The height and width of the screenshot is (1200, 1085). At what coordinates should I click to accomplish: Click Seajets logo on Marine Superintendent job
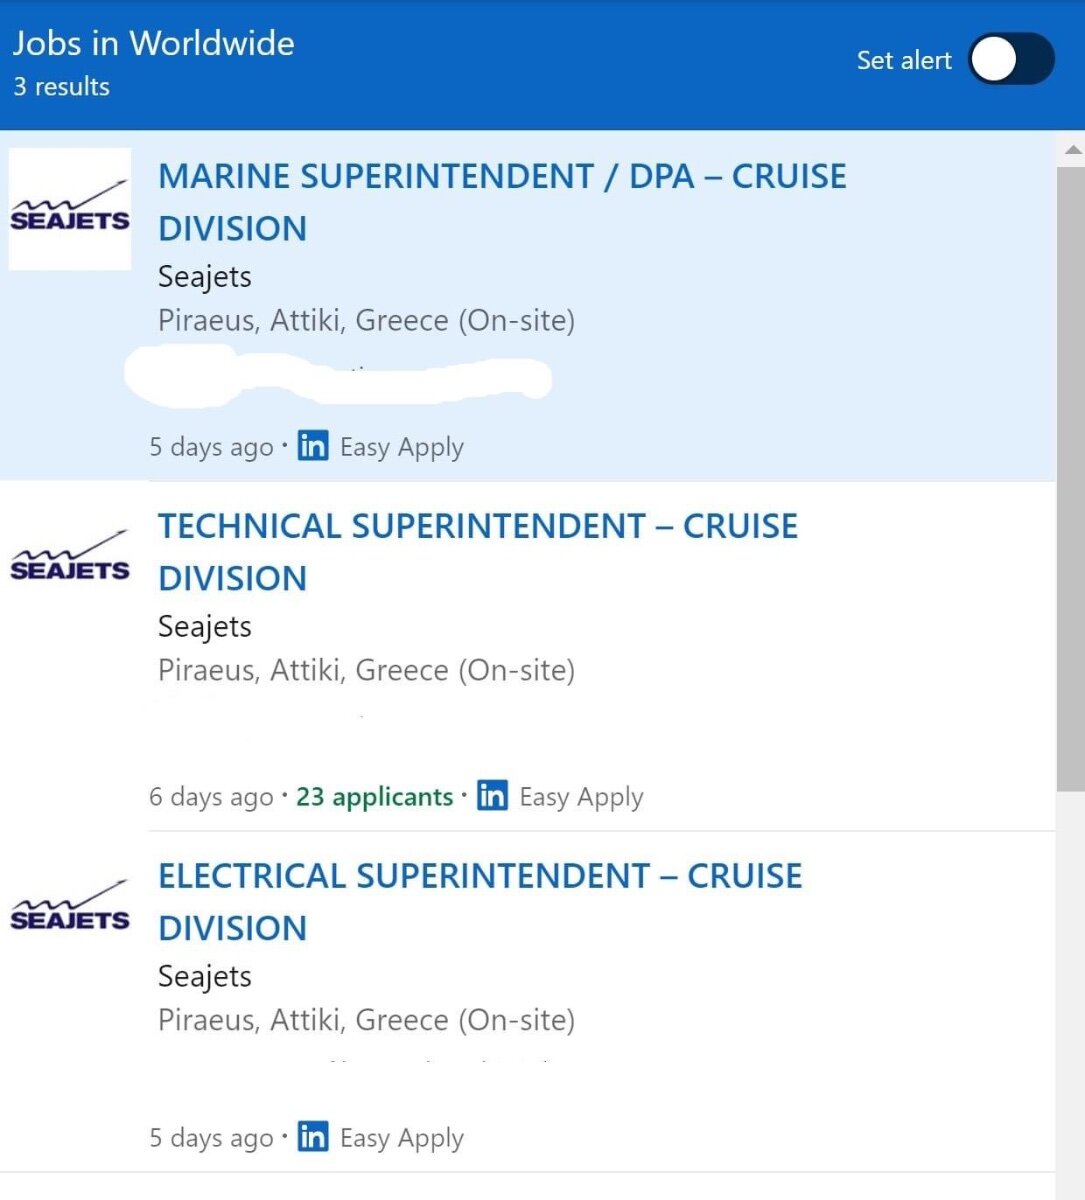[x=70, y=209]
